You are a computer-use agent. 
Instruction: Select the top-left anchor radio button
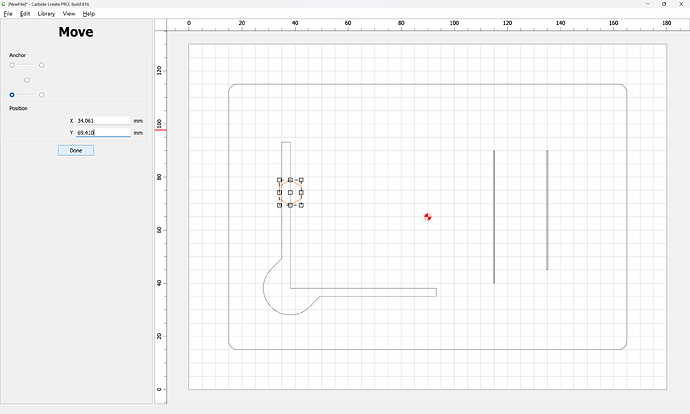tap(12, 65)
